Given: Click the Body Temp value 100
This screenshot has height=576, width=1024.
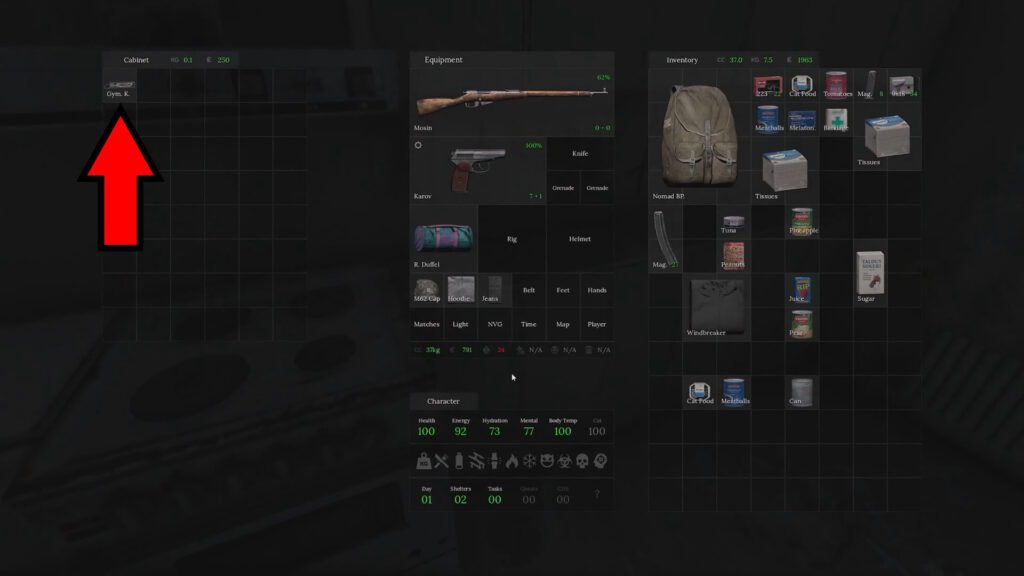Looking at the screenshot, I should (x=562, y=431).
